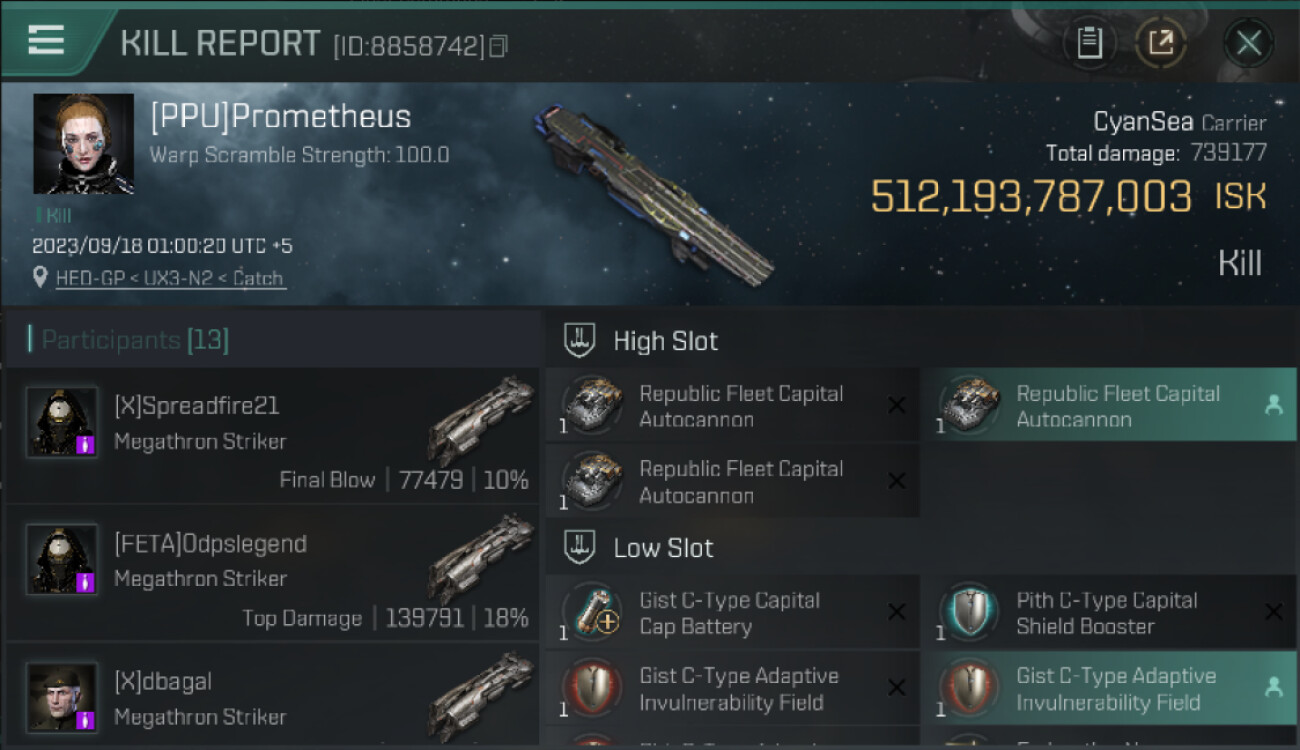The width and height of the screenshot is (1300, 750).
Task: Click the clipboard report icon
Action: point(1089,43)
